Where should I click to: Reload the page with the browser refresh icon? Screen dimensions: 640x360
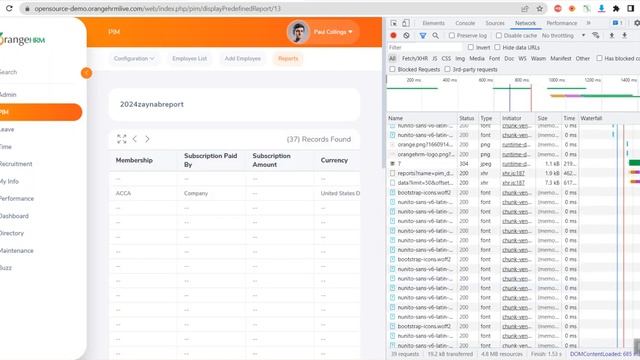click(x=9, y=8)
